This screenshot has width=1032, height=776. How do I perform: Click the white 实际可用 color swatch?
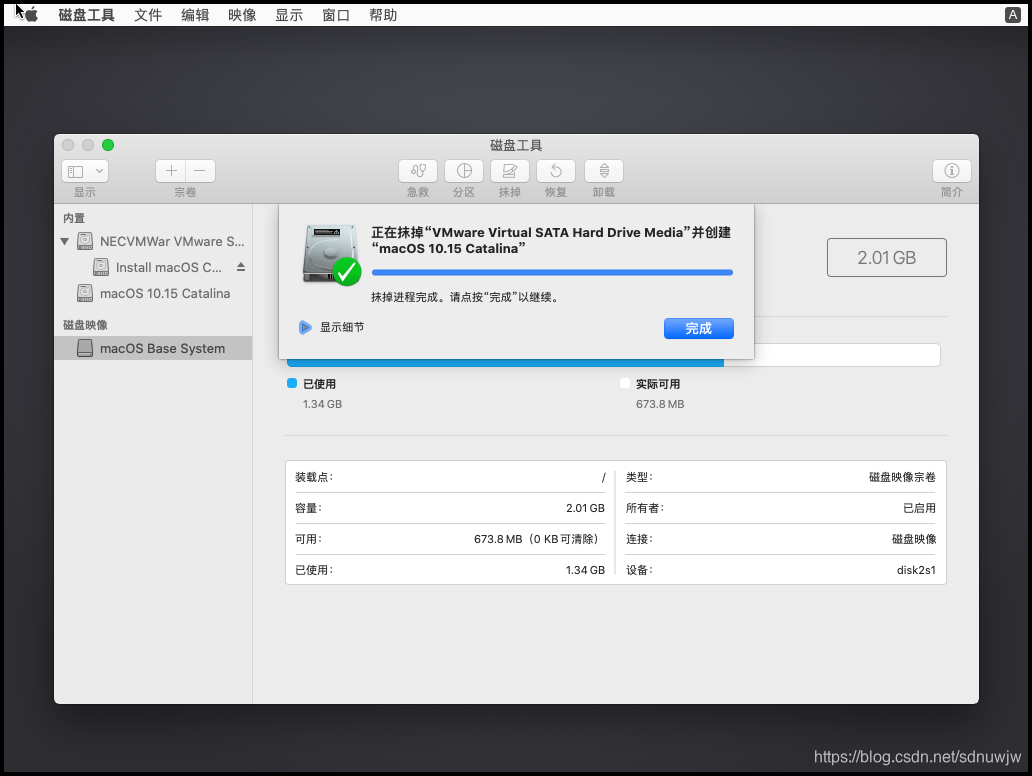click(625, 383)
